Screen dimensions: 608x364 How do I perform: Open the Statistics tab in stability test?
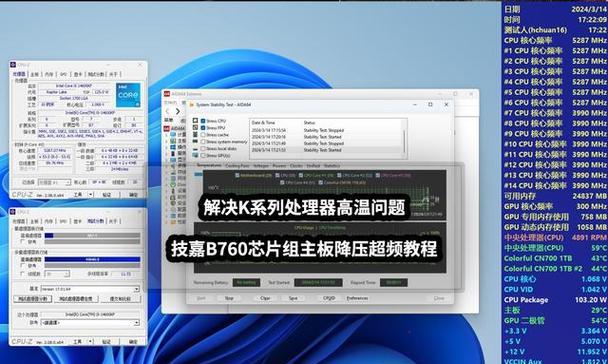click(x=332, y=166)
